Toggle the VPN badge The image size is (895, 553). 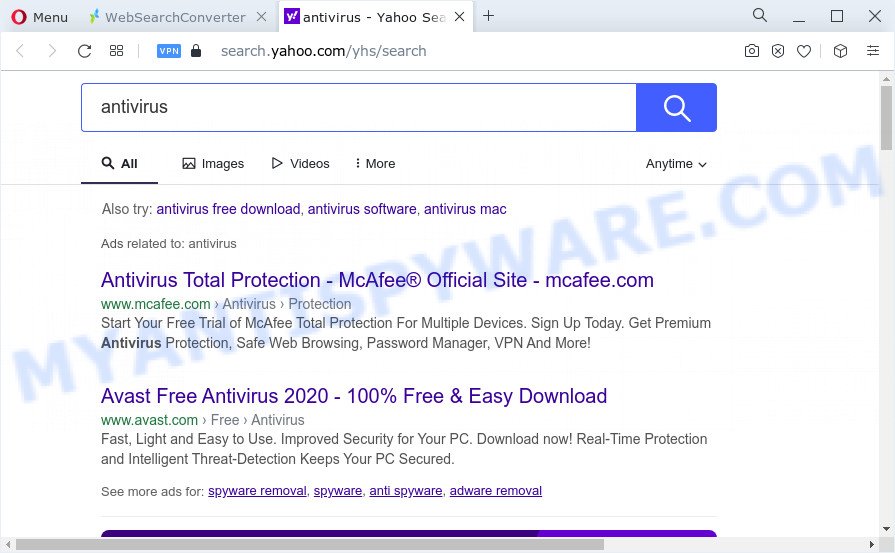[x=169, y=51]
